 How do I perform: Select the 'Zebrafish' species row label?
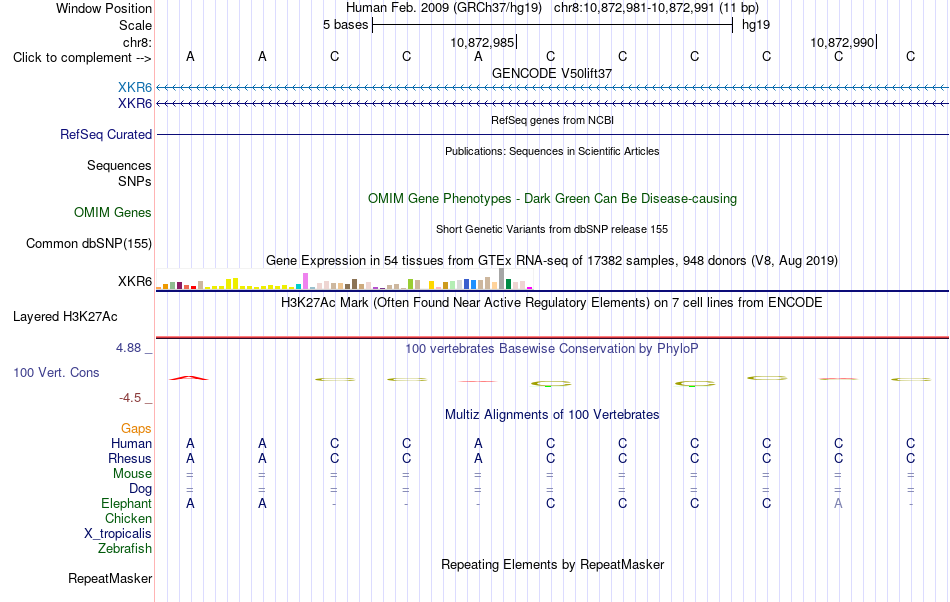(x=125, y=549)
